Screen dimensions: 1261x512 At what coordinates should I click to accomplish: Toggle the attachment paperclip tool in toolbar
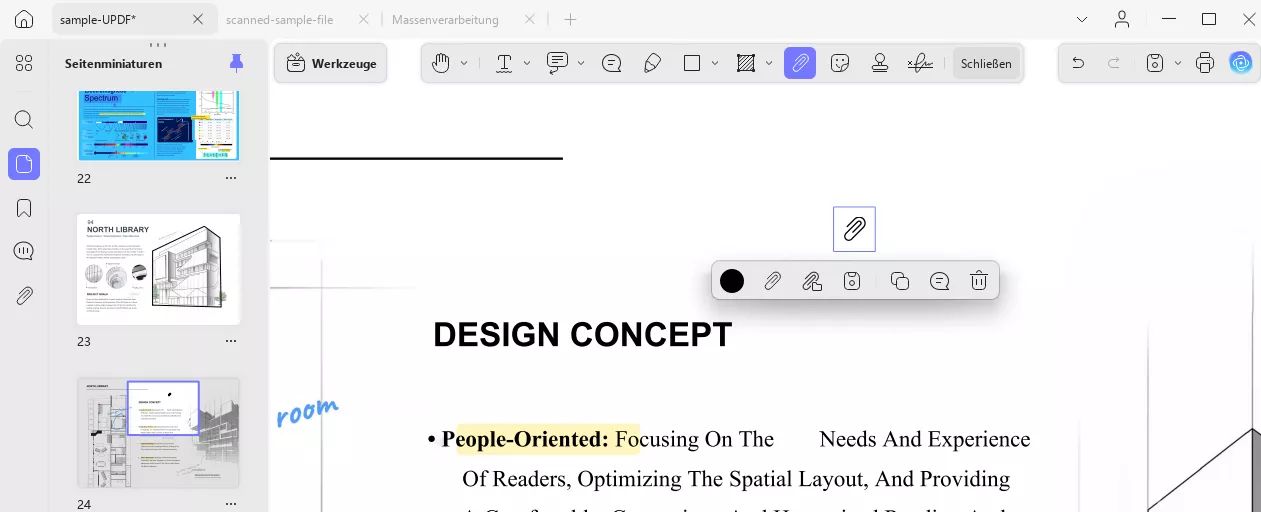click(x=800, y=63)
